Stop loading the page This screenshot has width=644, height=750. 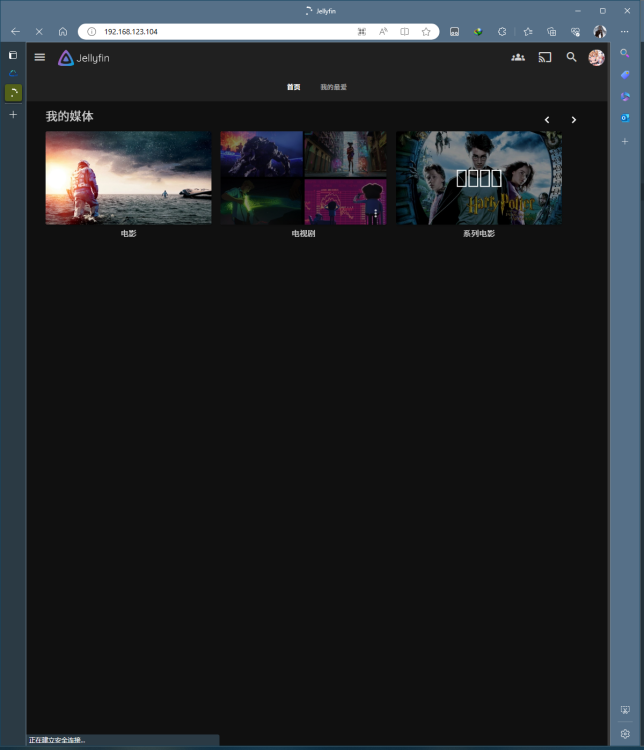(39, 32)
